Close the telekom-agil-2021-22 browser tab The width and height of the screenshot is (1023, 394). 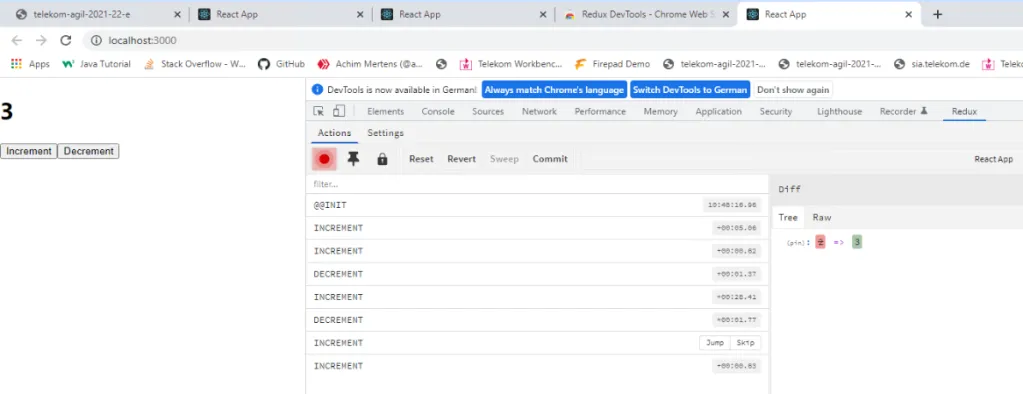tap(177, 14)
